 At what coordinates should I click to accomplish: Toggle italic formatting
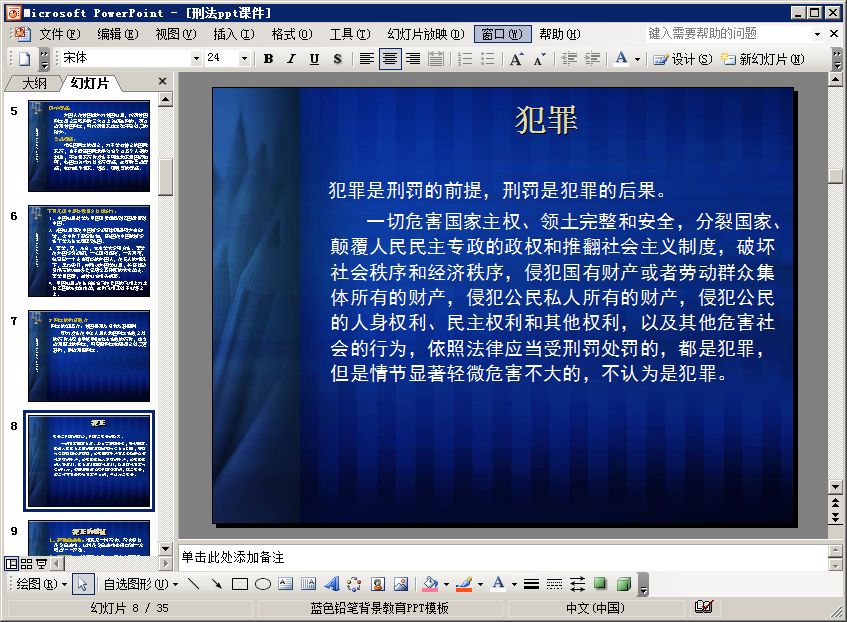click(291, 59)
